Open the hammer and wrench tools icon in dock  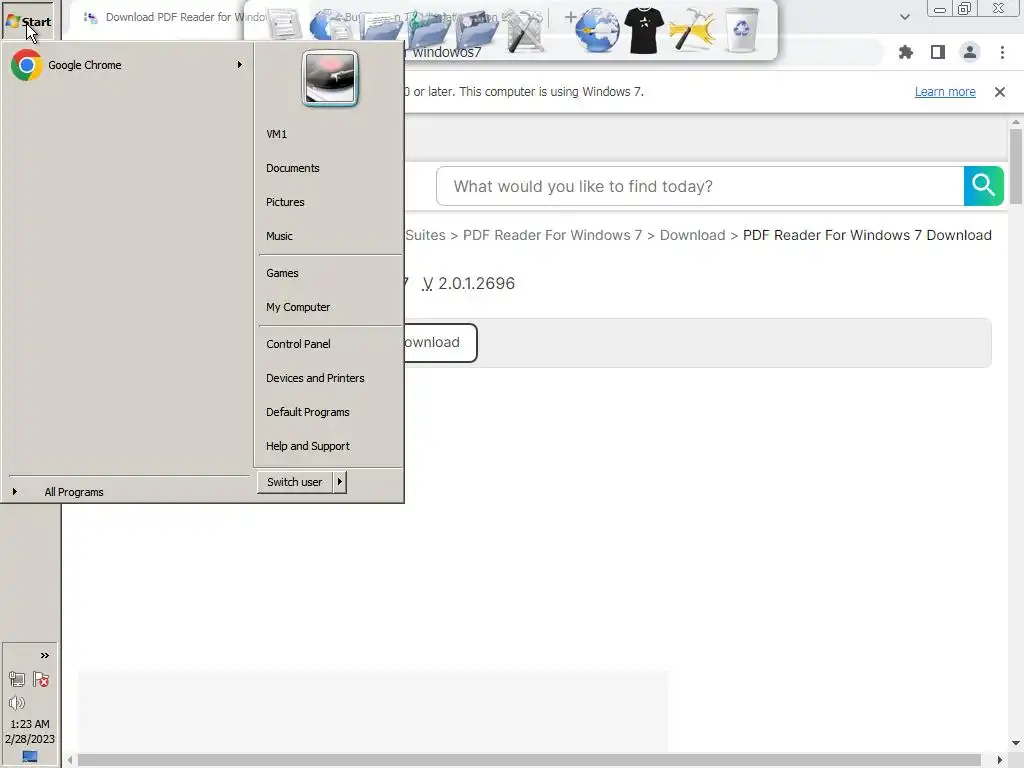524,30
